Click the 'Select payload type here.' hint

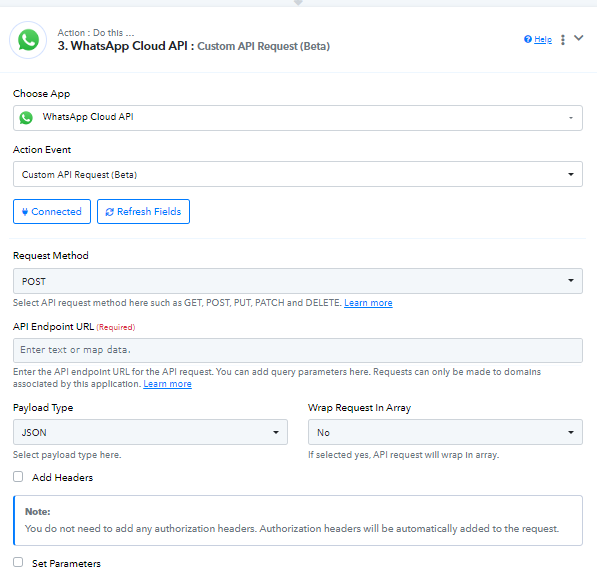pos(67,455)
